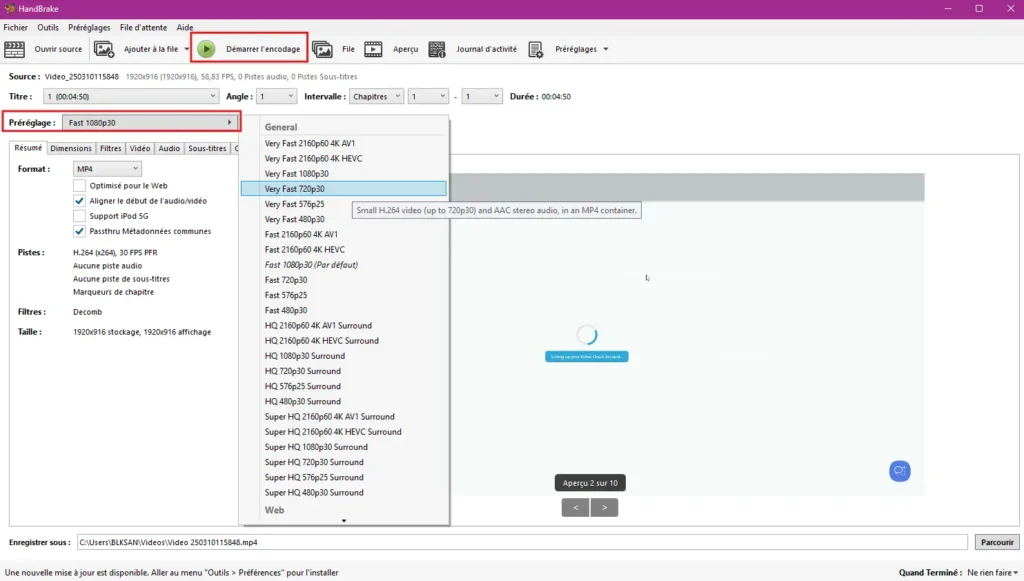
Task: Open the Angle dropdown
Action: point(276,97)
